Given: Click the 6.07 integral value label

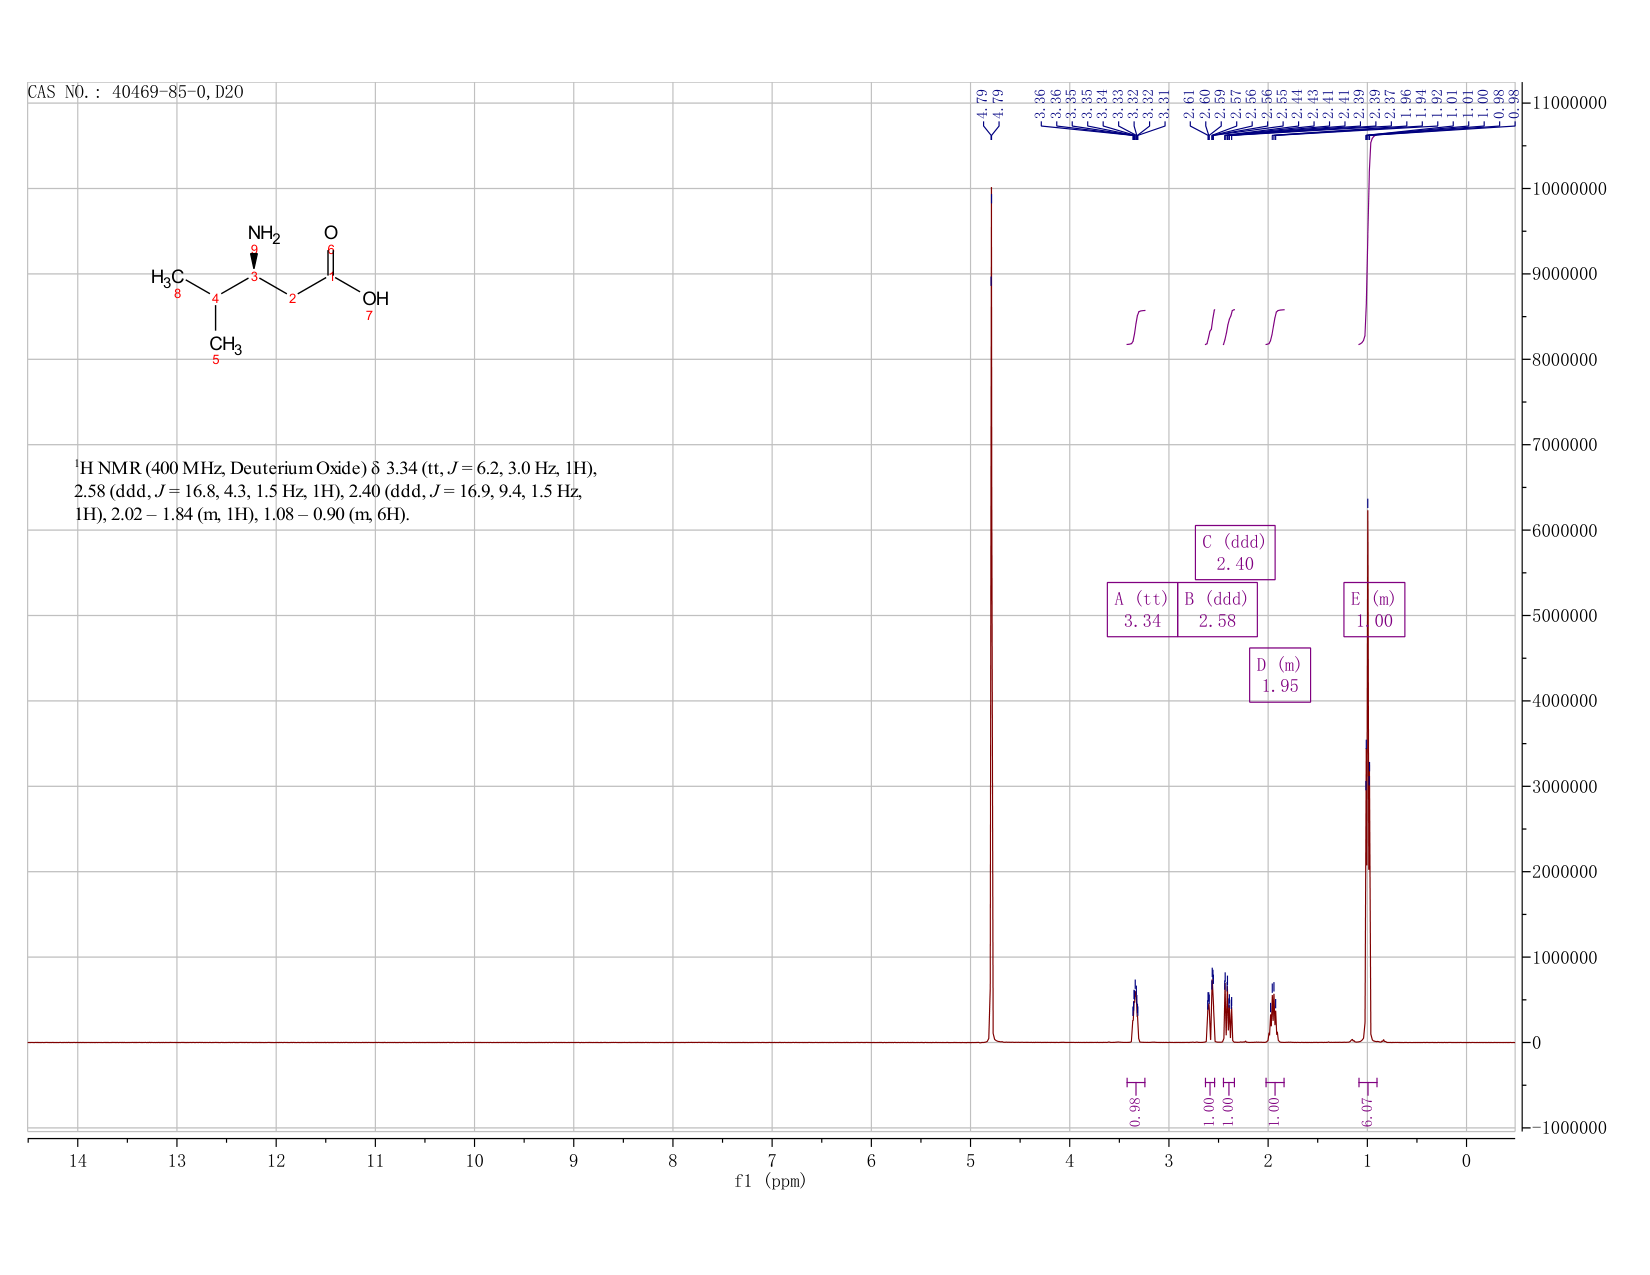Looking at the screenshot, I should tap(1367, 1111).
